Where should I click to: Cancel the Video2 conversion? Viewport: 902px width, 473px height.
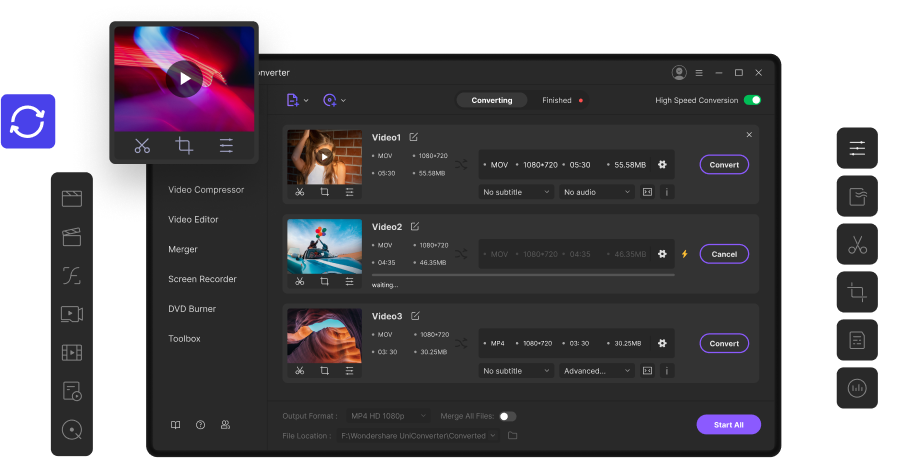[x=724, y=254]
